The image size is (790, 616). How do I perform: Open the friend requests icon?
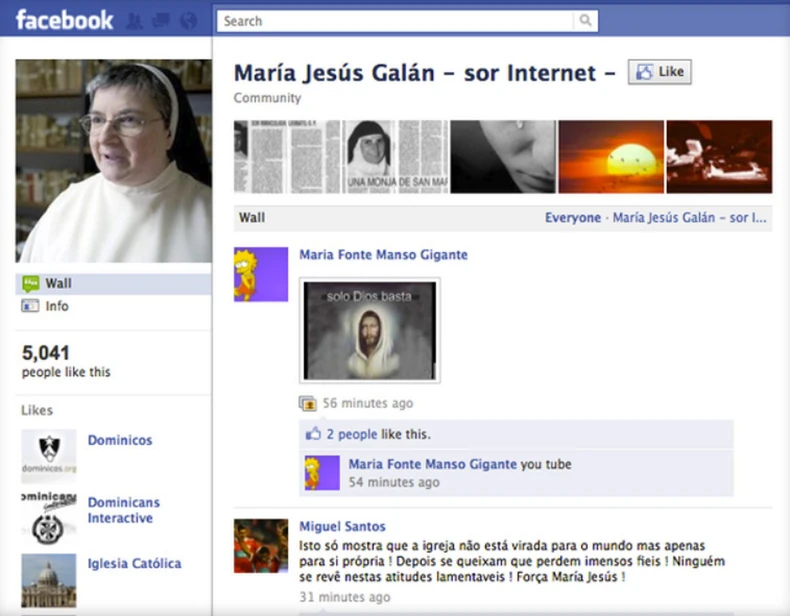click(135, 20)
